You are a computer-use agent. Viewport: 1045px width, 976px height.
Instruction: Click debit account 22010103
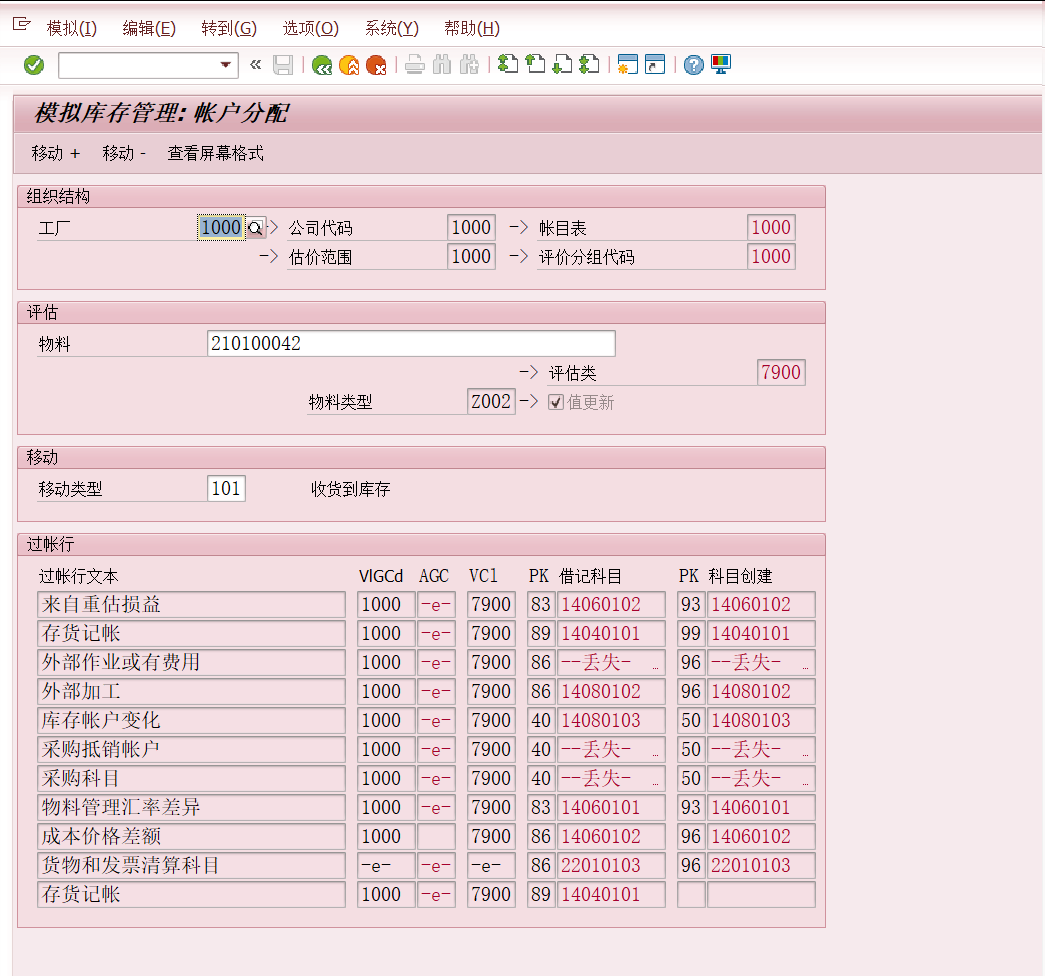point(611,865)
